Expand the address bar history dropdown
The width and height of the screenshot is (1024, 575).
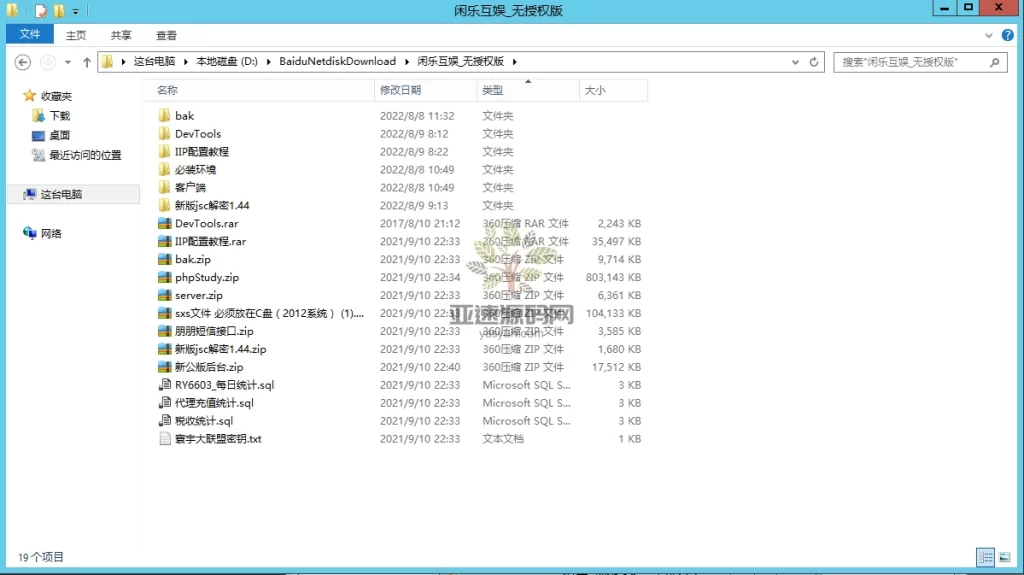tap(795, 62)
